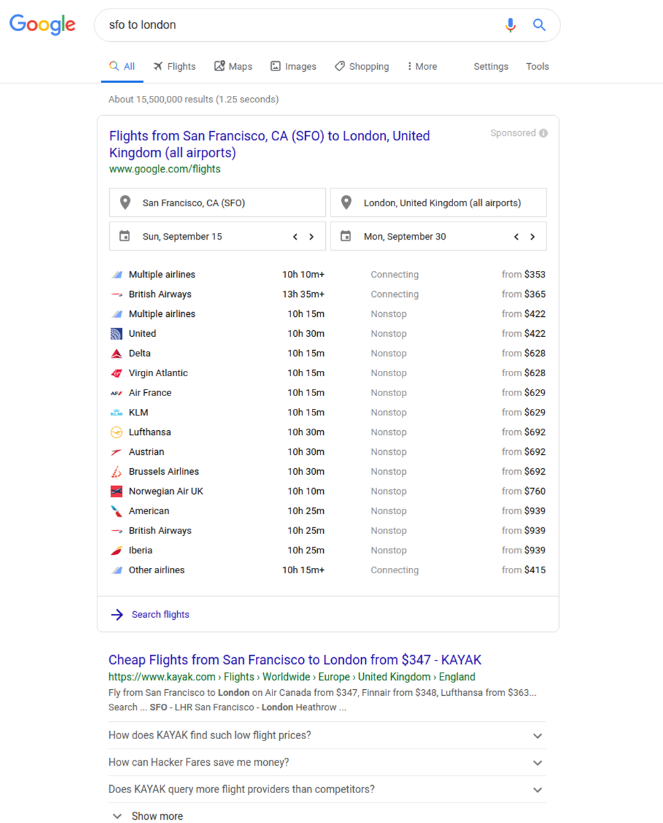Image resolution: width=663 pixels, height=823 pixels.
Task: Select the Delta flight row
Action: click(328, 354)
